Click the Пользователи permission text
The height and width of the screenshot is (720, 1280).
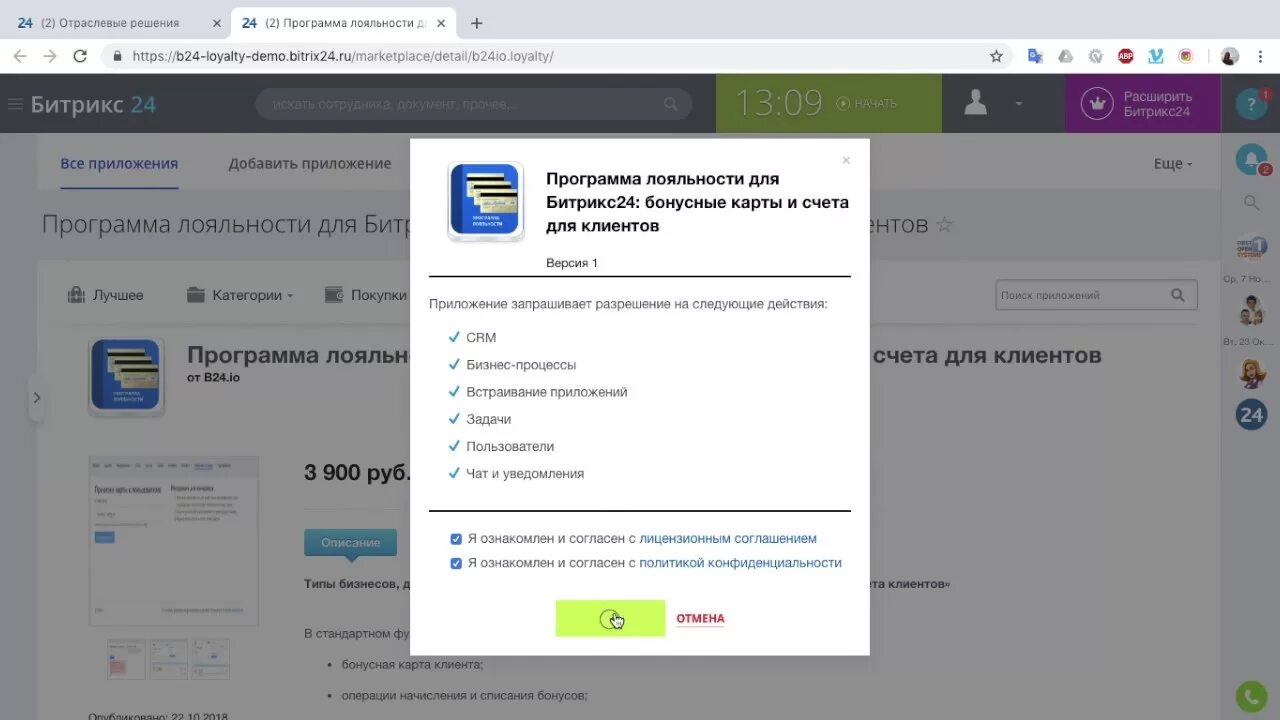[x=510, y=447]
